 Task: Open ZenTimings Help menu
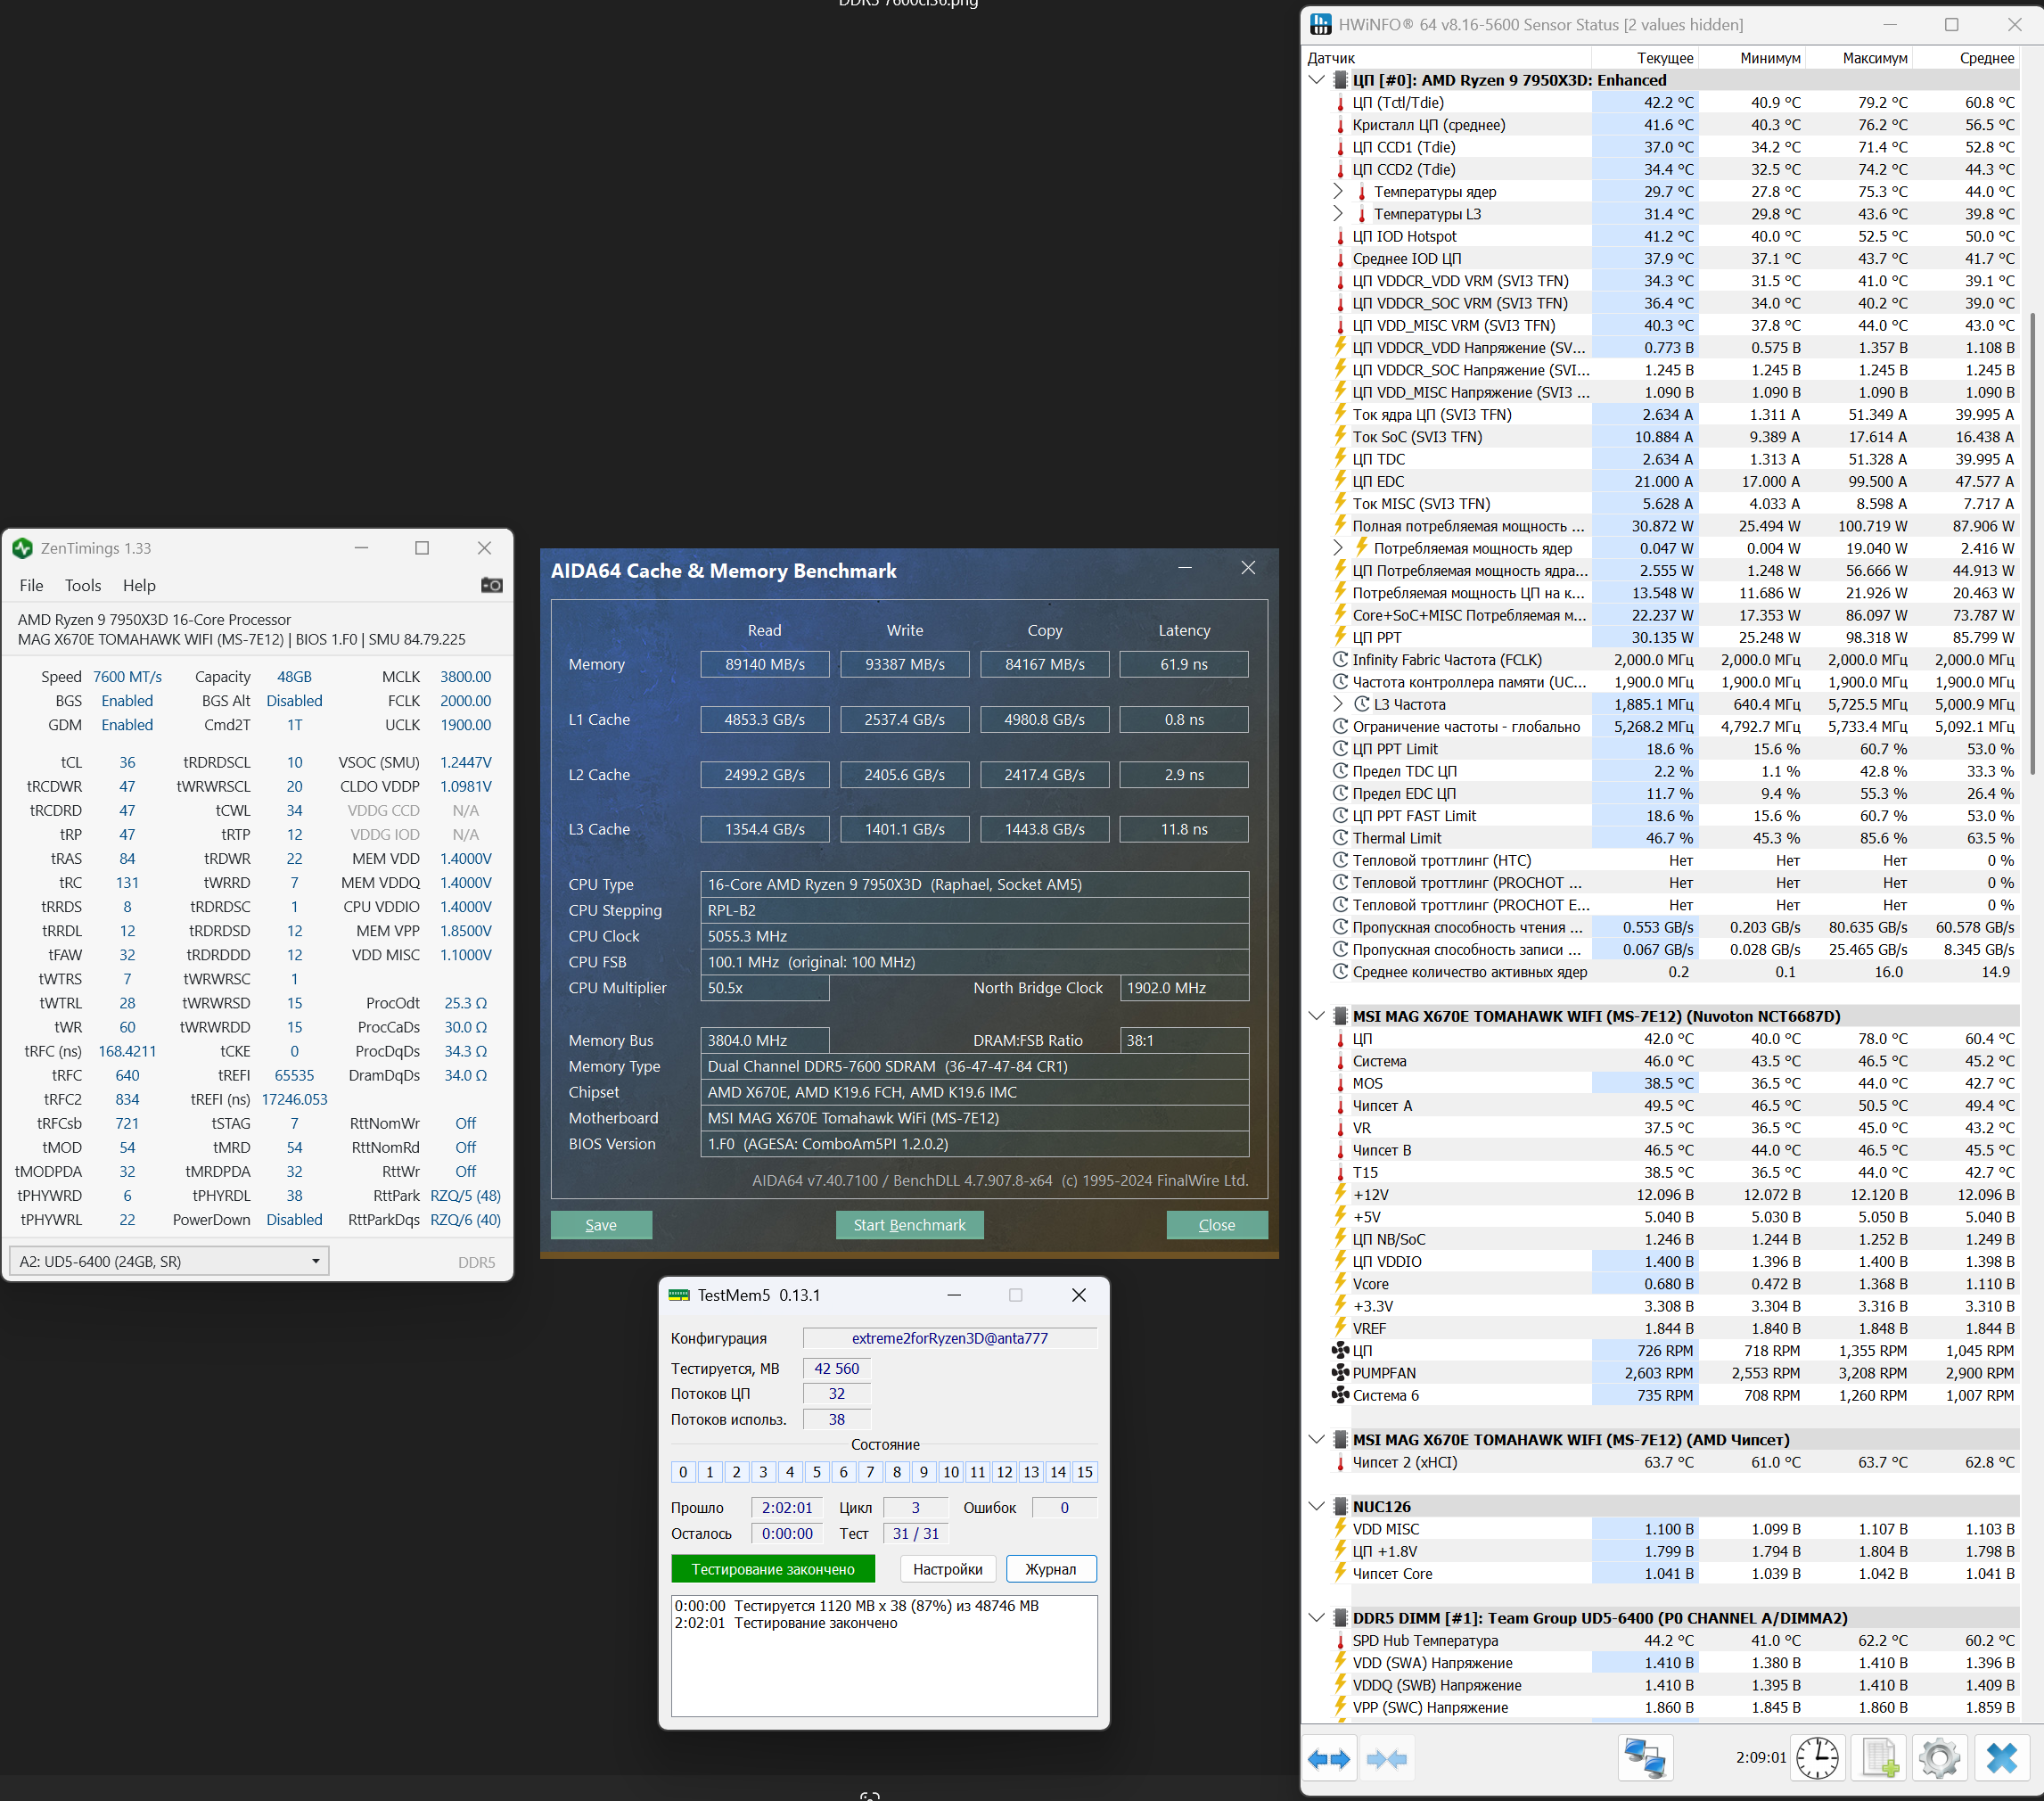(139, 585)
